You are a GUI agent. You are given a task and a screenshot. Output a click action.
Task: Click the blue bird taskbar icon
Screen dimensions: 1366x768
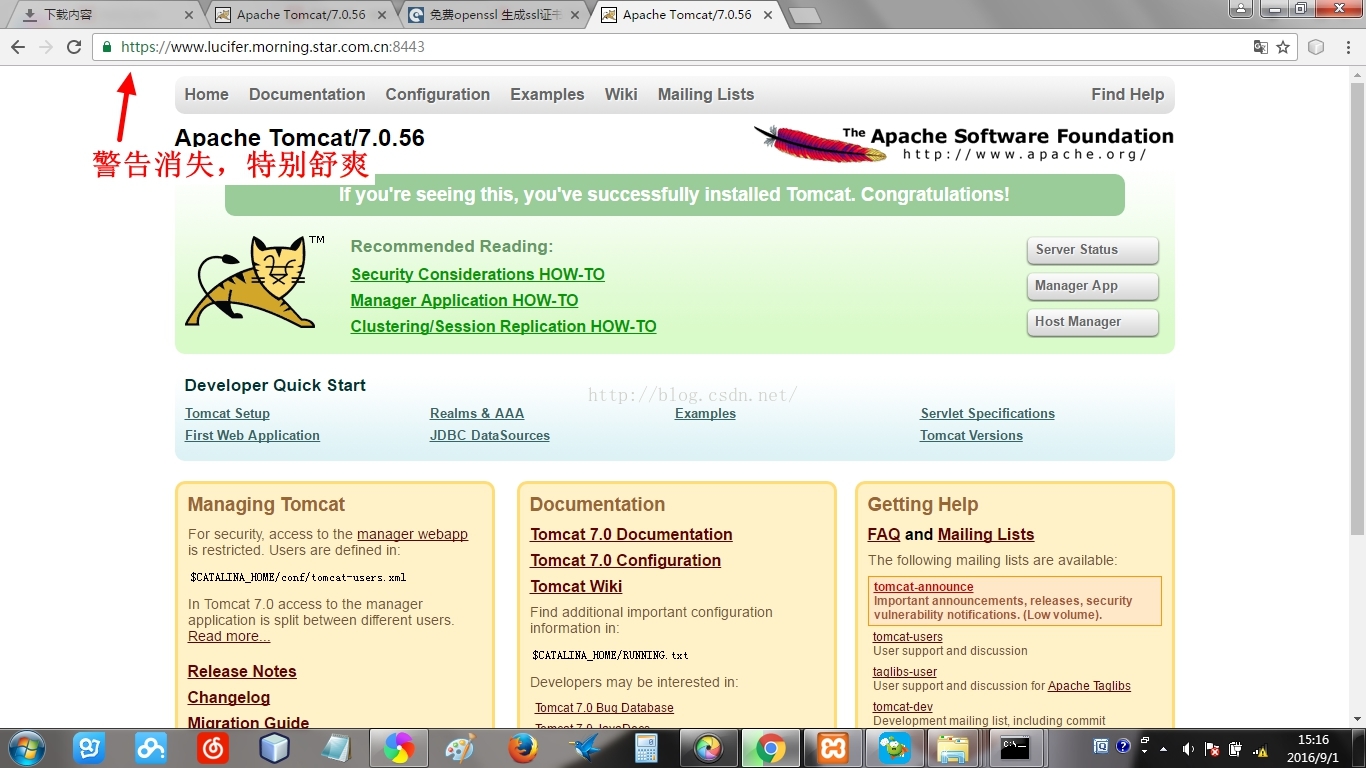point(584,748)
